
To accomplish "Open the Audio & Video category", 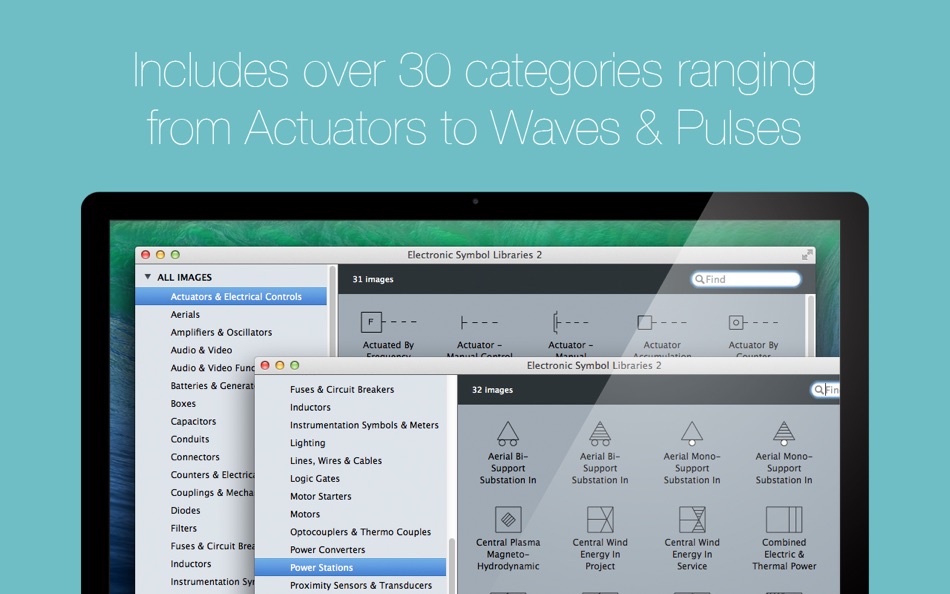I will [201, 350].
